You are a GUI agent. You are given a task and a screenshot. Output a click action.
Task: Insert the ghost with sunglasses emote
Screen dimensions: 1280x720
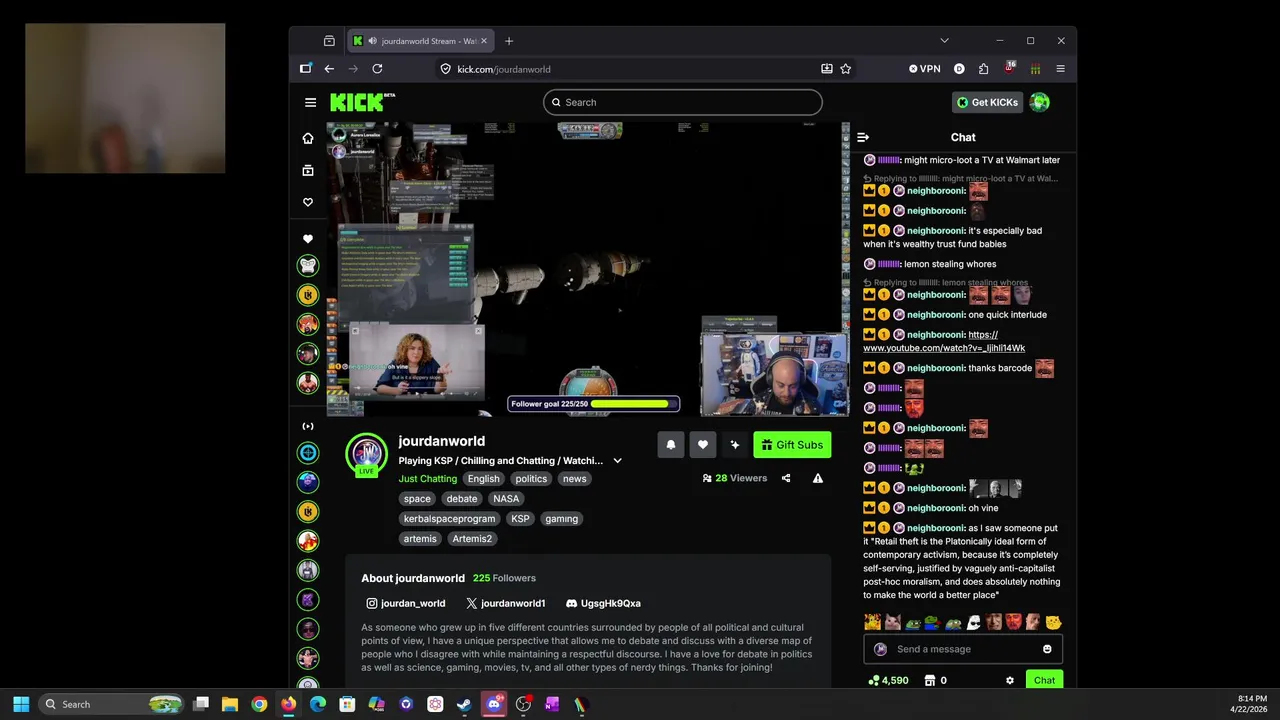coord(973,622)
